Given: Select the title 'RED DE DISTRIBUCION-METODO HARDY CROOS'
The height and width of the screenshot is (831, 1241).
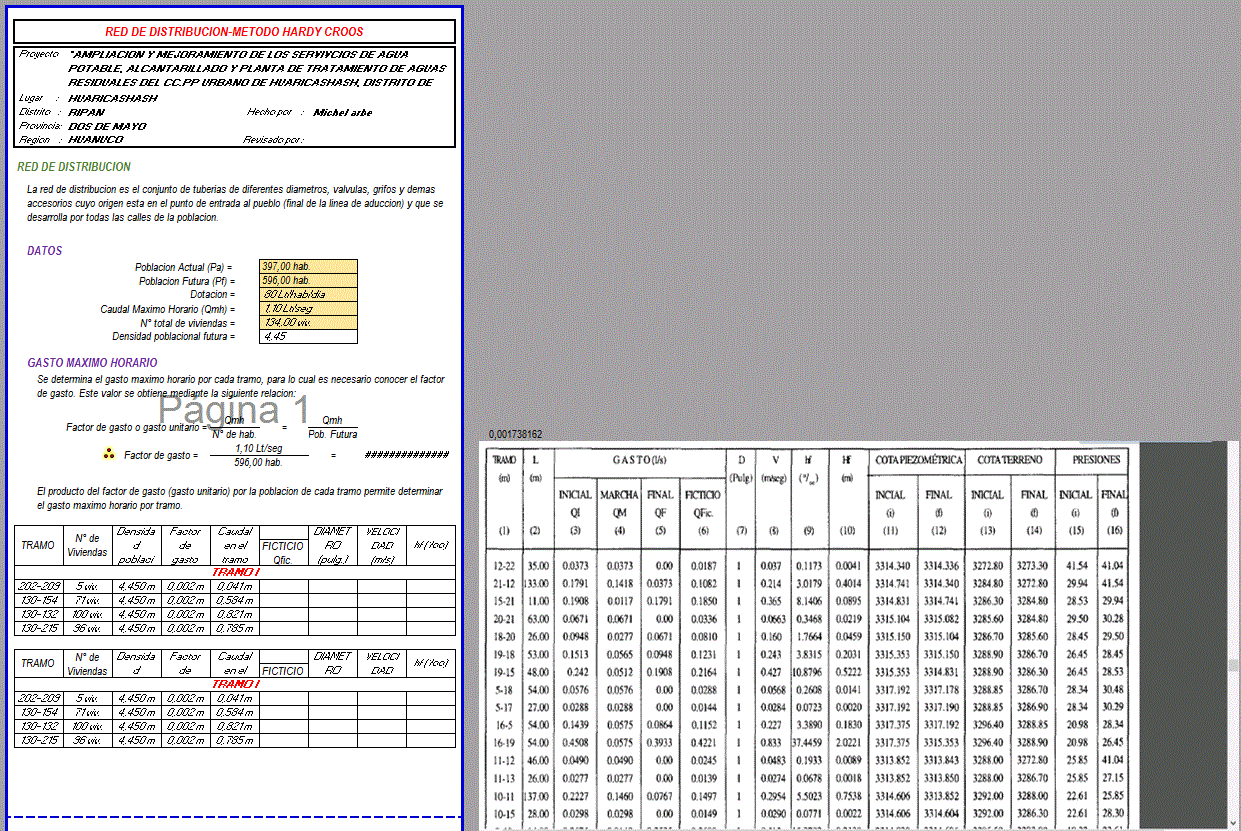Looking at the screenshot, I should pyautogui.click(x=234, y=32).
